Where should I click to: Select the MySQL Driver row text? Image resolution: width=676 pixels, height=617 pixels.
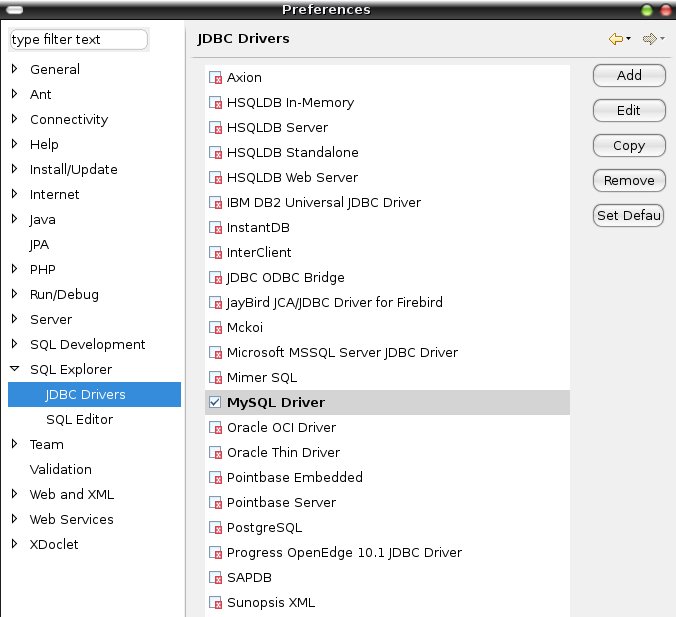tap(276, 403)
